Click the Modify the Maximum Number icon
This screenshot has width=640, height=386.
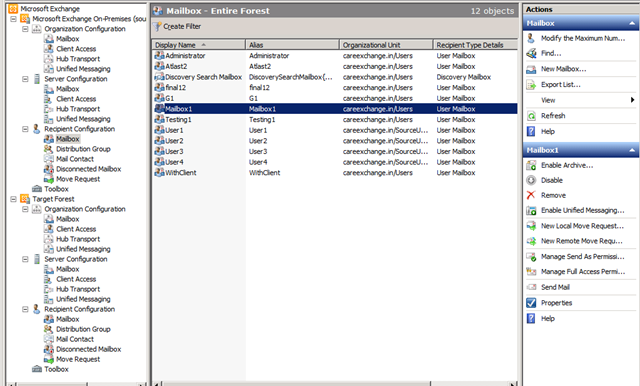(x=531, y=38)
